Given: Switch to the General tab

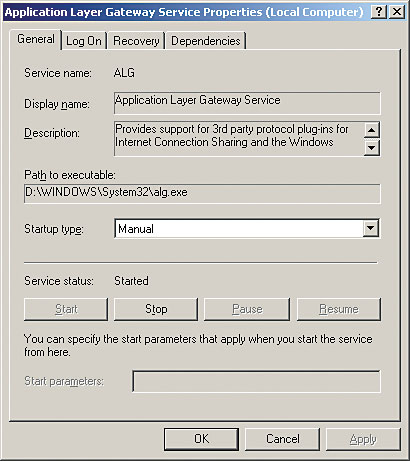Looking at the screenshot, I should click(x=36, y=39).
